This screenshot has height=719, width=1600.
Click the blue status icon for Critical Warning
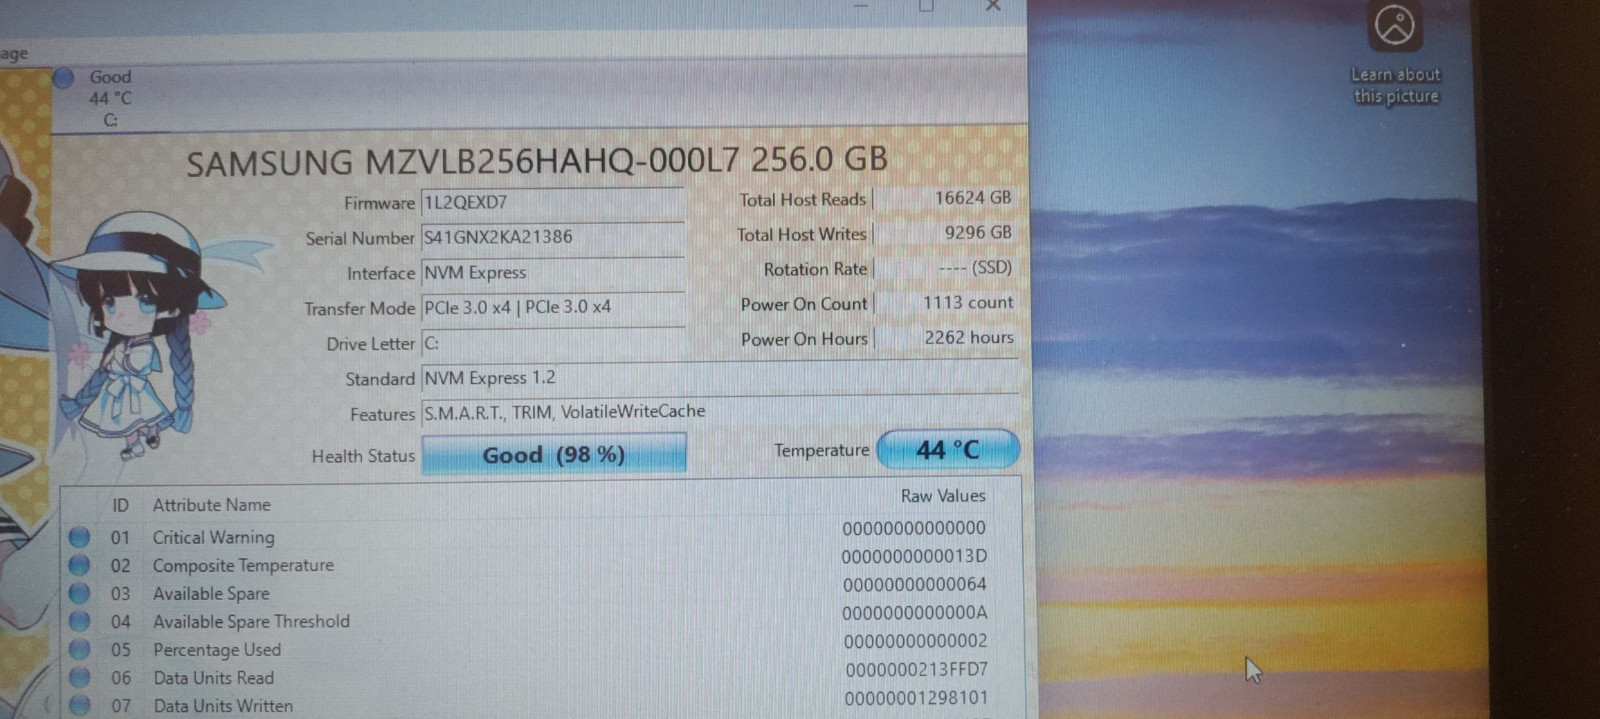pos(79,537)
